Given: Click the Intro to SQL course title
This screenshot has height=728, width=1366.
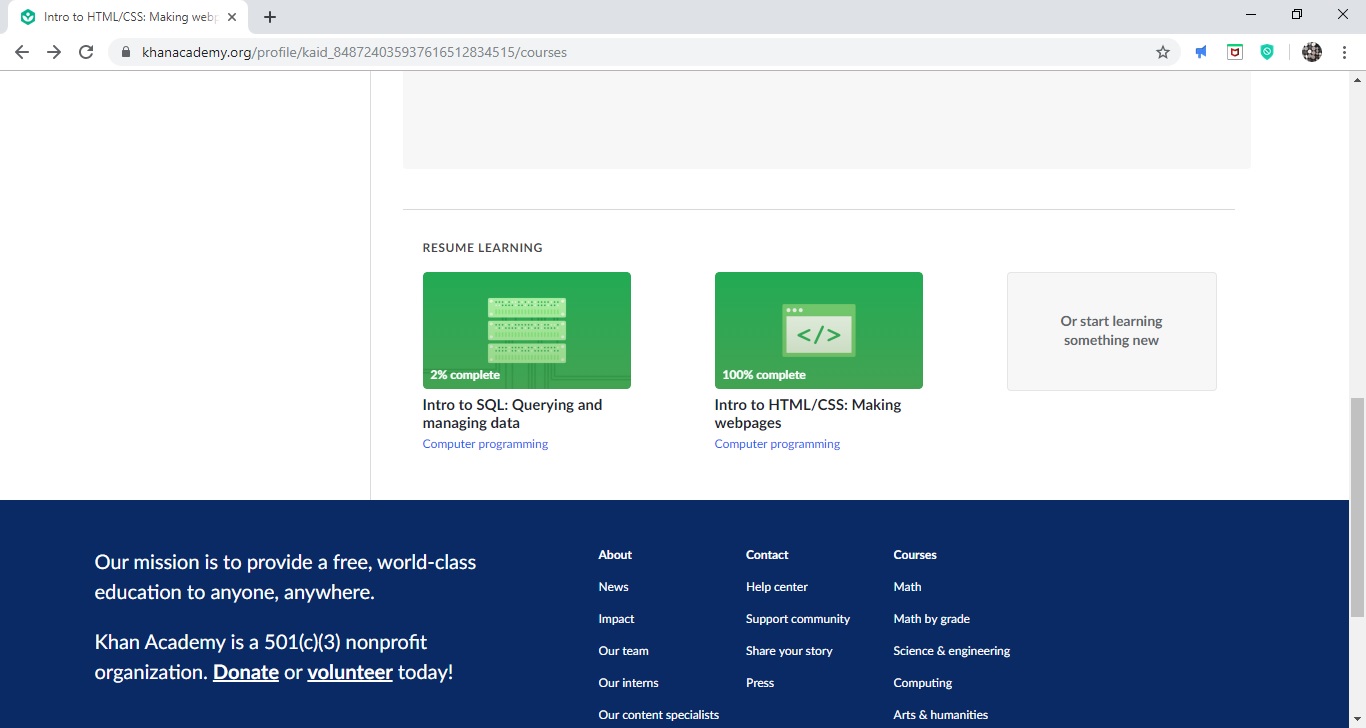Looking at the screenshot, I should 512,414.
